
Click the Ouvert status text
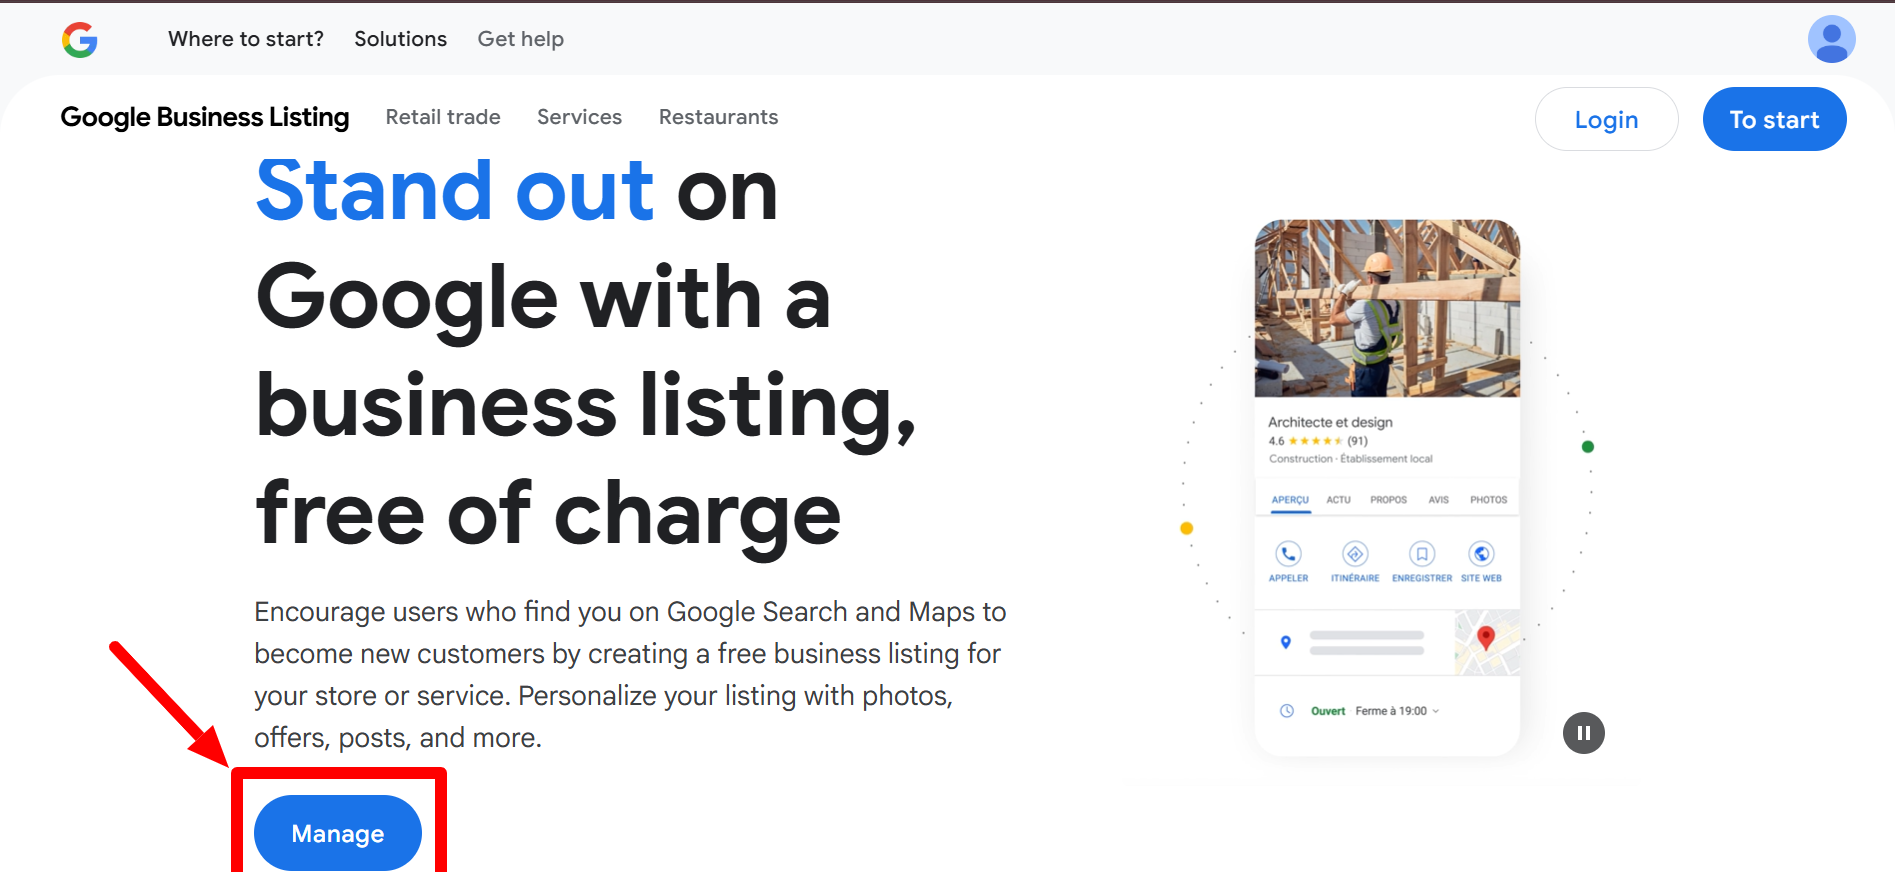[x=1328, y=711]
